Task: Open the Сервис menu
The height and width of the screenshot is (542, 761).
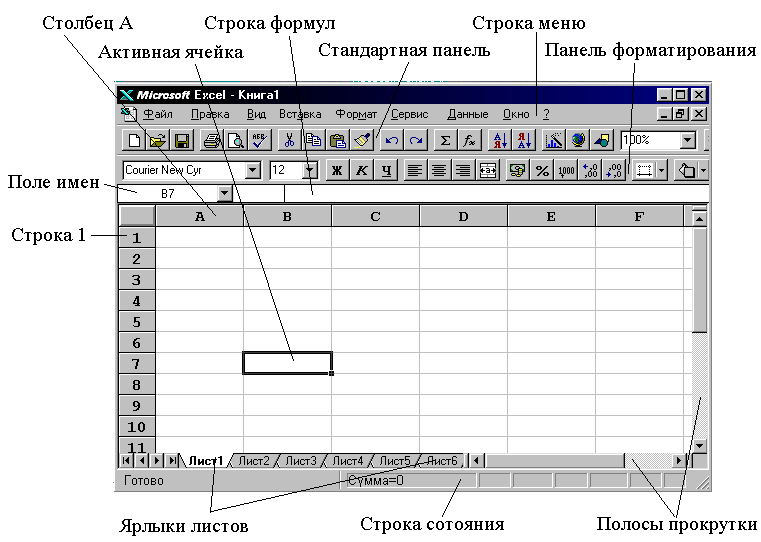Action: pos(410,115)
